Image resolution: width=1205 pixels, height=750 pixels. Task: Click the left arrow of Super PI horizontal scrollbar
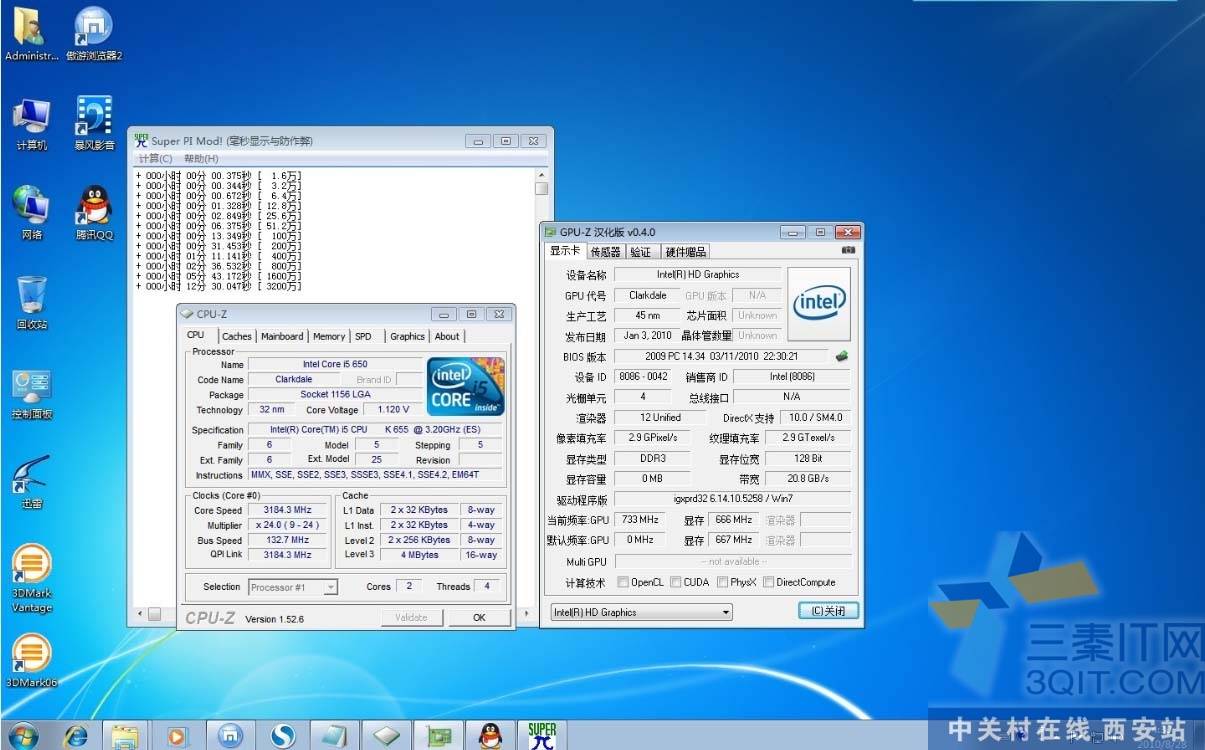140,614
